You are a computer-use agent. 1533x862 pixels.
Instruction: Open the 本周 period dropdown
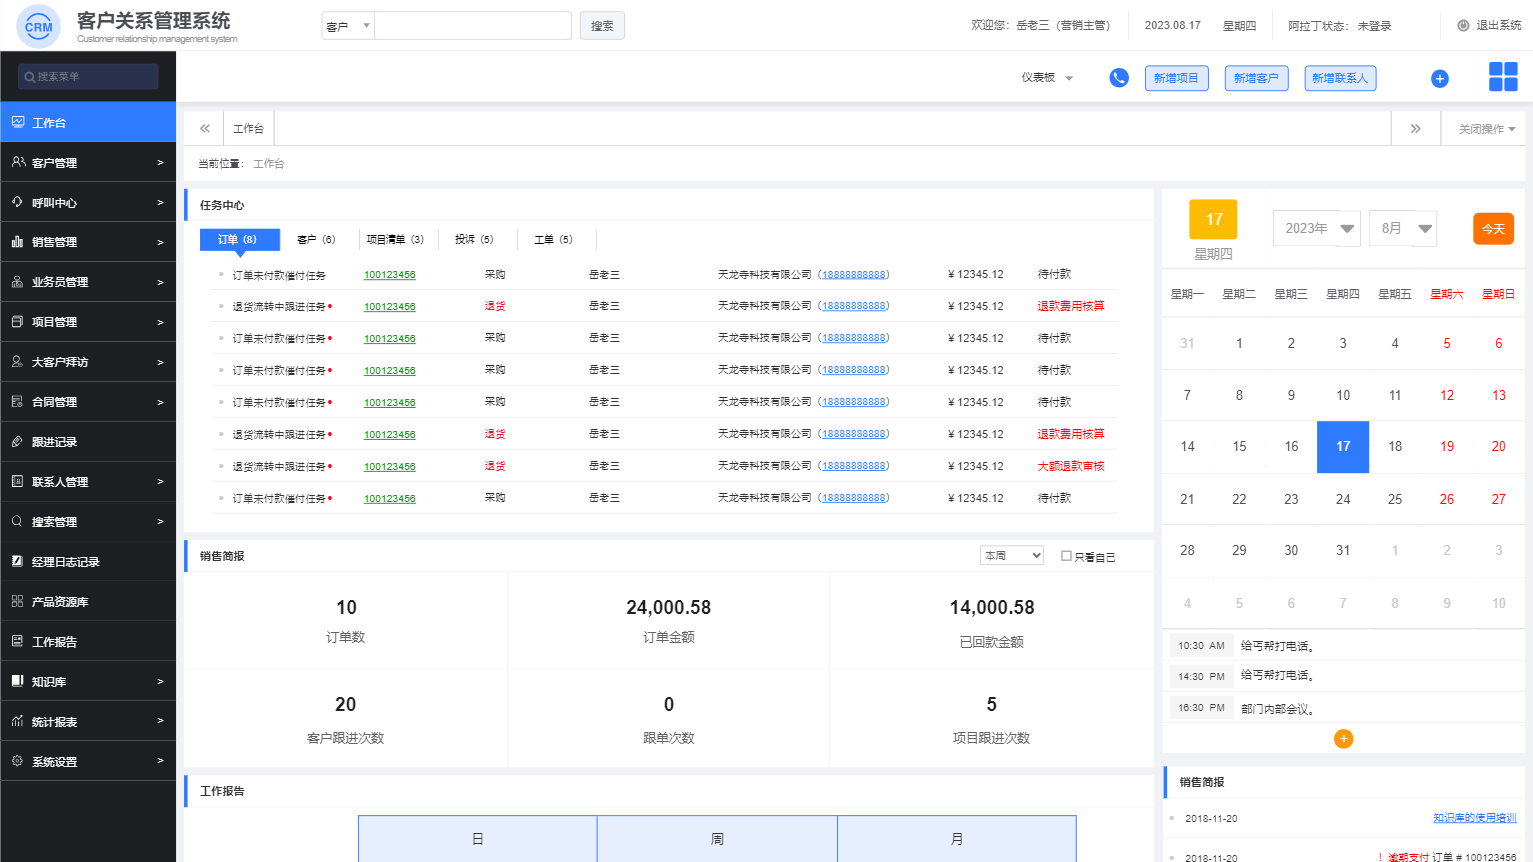point(1012,556)
